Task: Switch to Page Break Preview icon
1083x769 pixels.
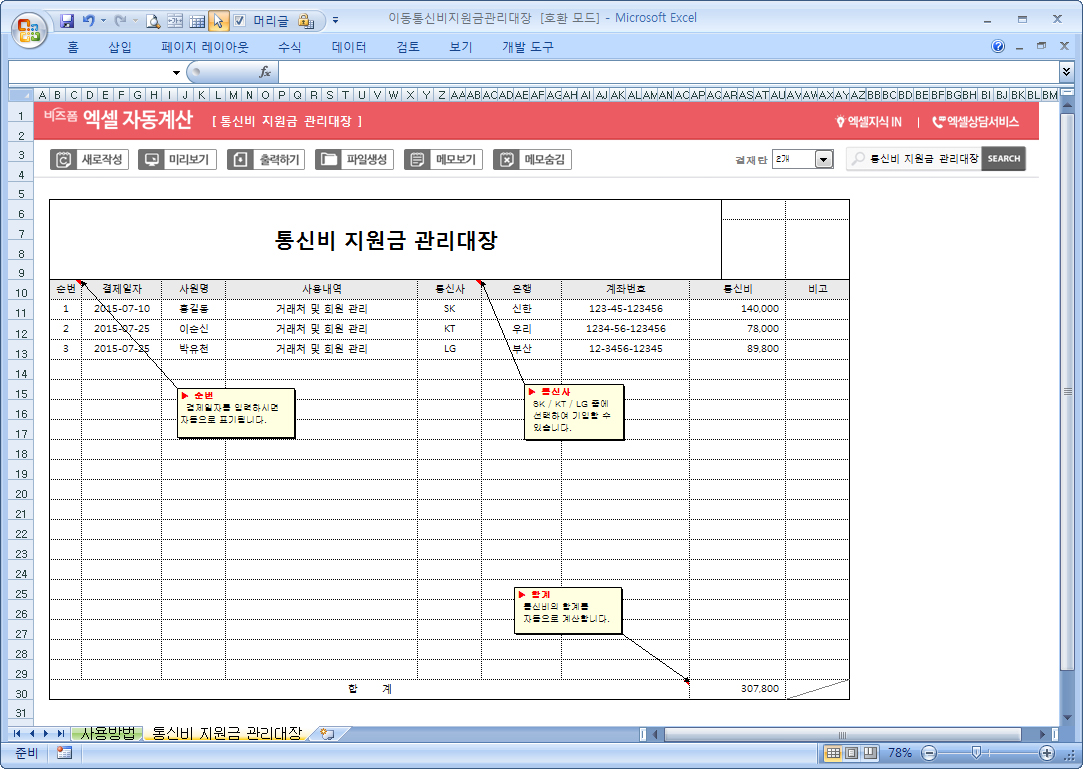Action: point(870,752)
